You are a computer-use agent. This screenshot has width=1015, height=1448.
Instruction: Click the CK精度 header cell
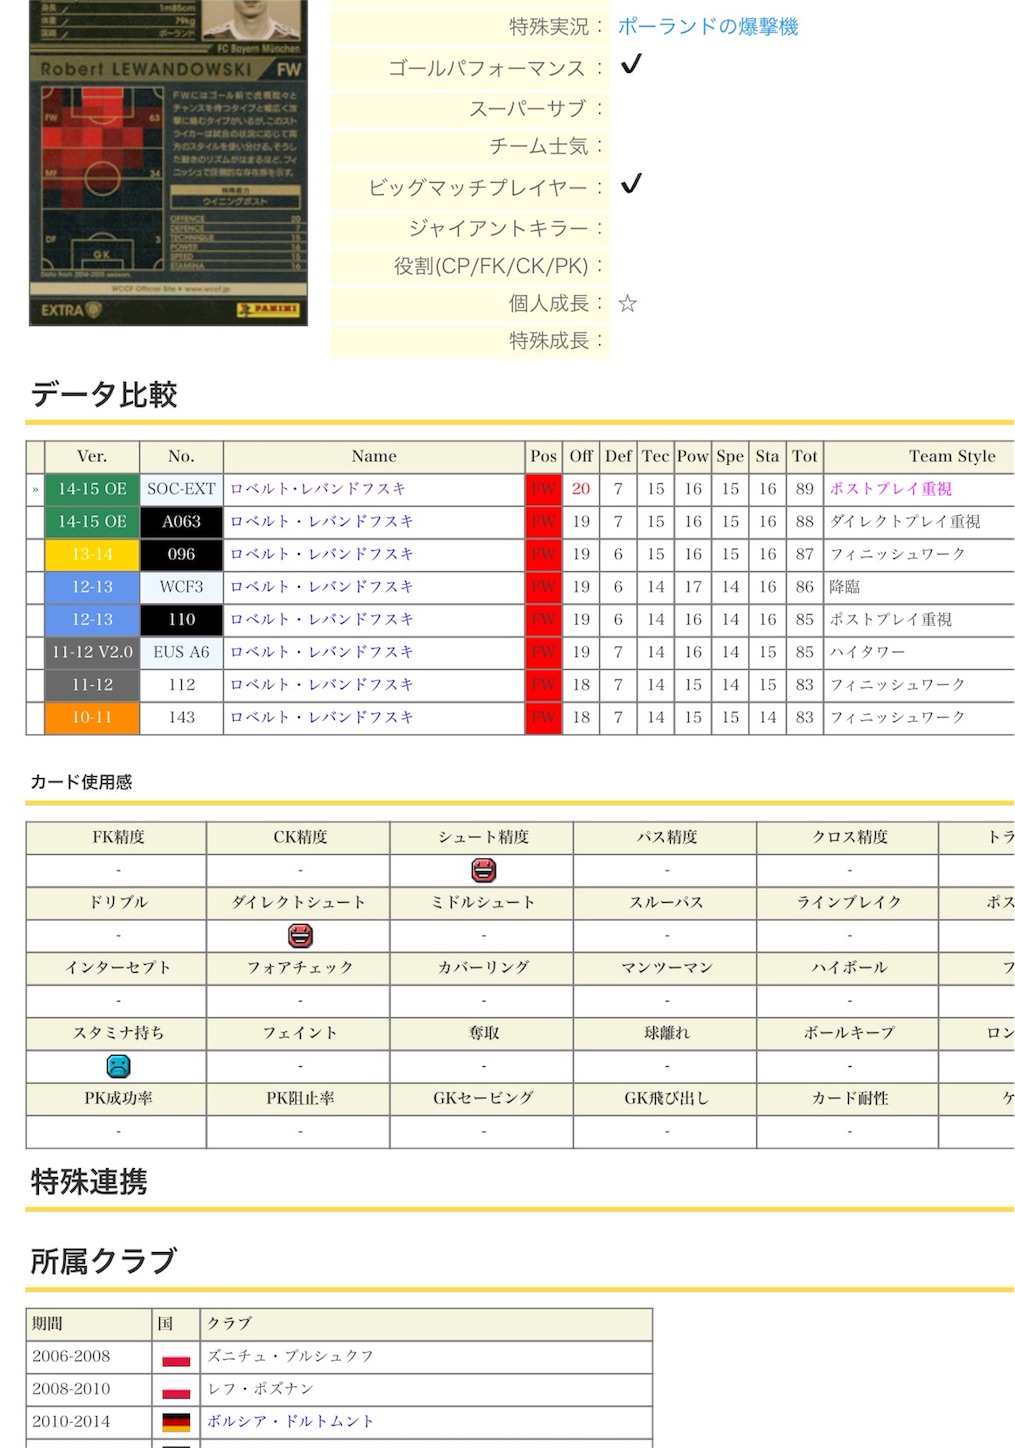pos(300,838)
